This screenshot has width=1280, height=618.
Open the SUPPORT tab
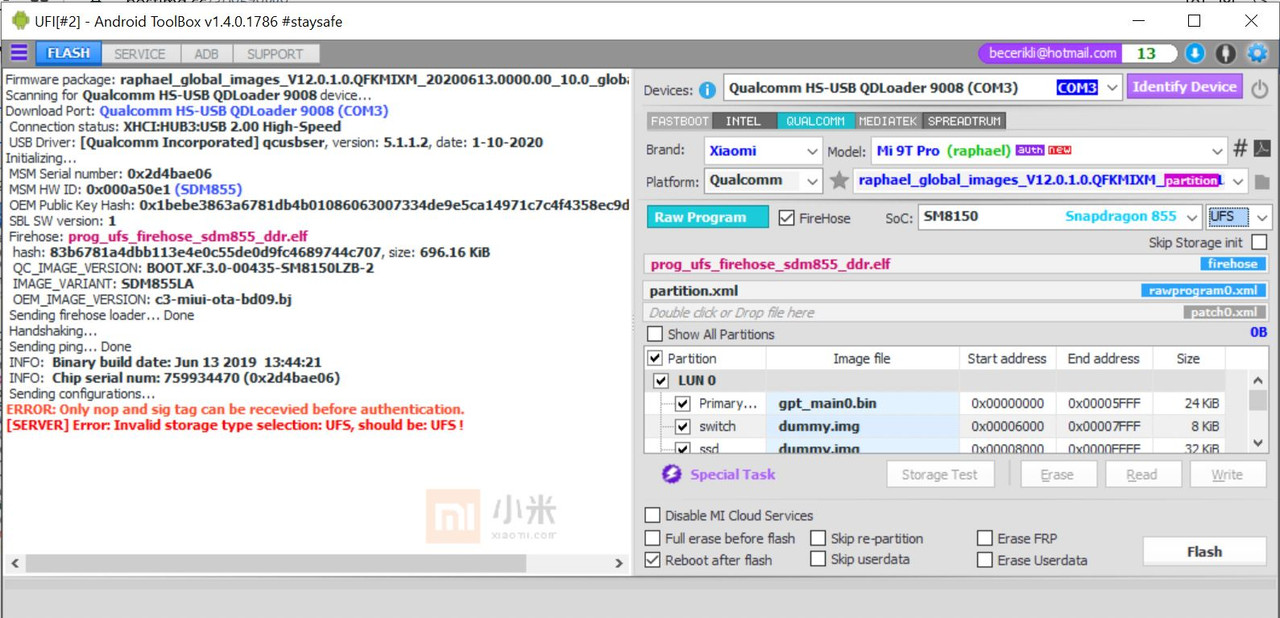pyautogui.click(x=275, y=54)
